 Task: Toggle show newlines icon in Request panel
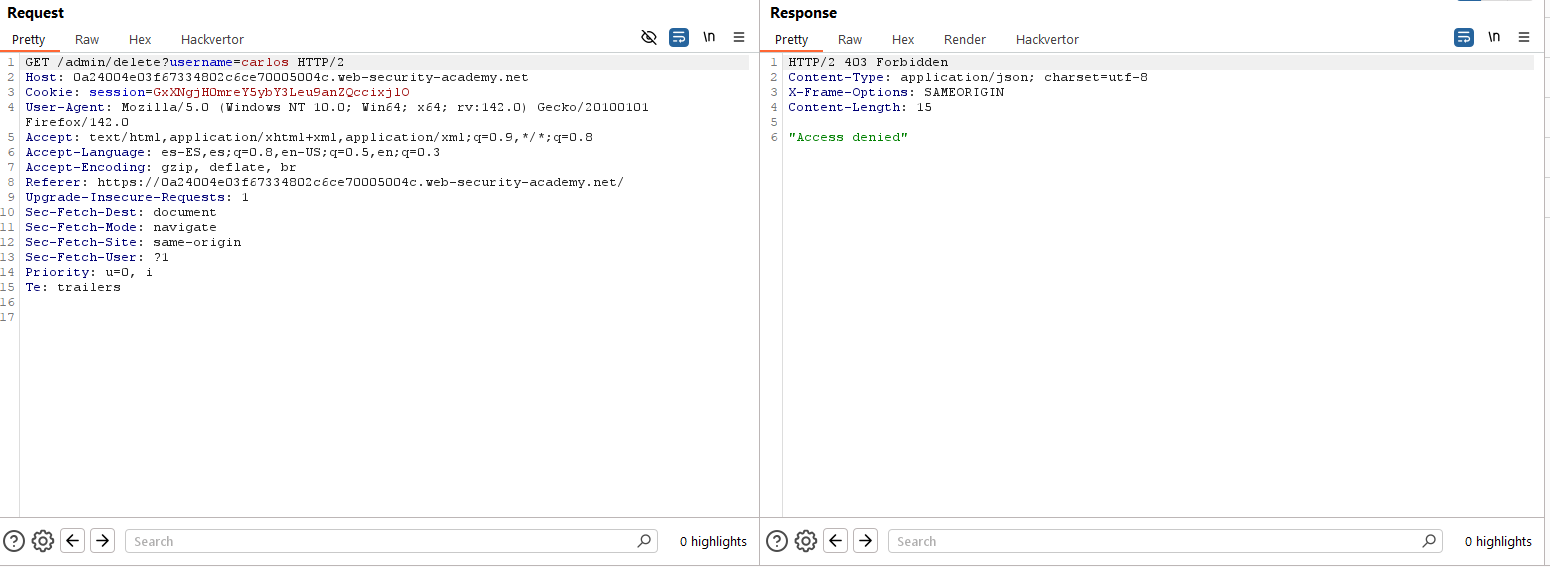click(x=709, y=38)
